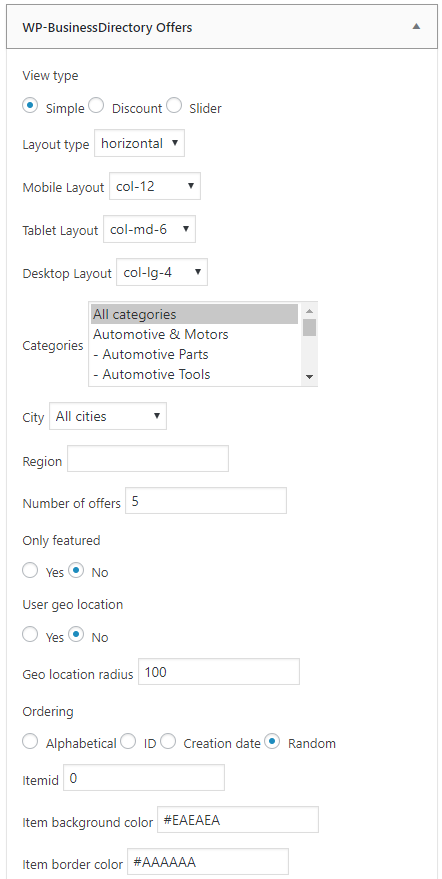Collapse the WP-BusinessDirectory Offers widget panel
Screen dimensions: 442x879
416,26
